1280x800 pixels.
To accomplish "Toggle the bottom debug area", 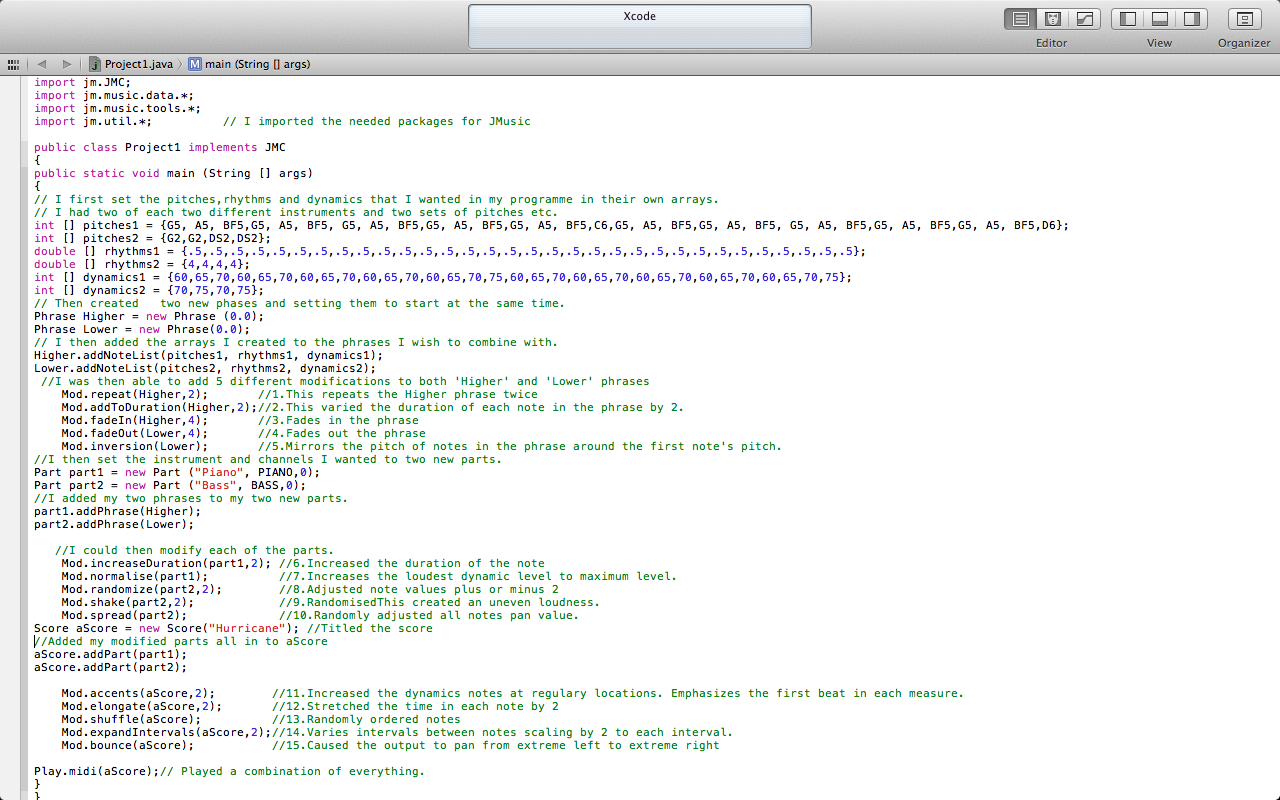I will point(1160,19).
